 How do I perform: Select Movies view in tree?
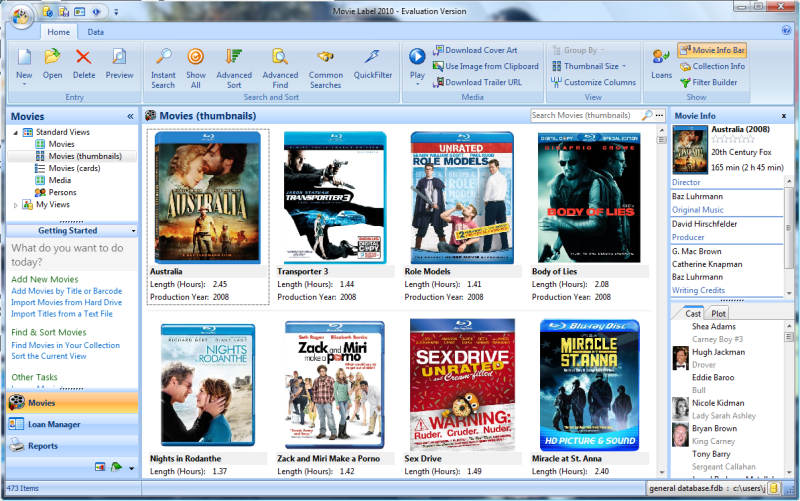pyautogui.click(x=61, y=144)
